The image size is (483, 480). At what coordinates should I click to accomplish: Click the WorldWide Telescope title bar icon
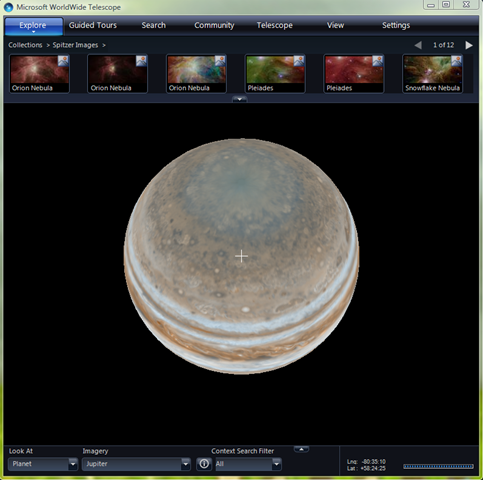pos(9,7)
